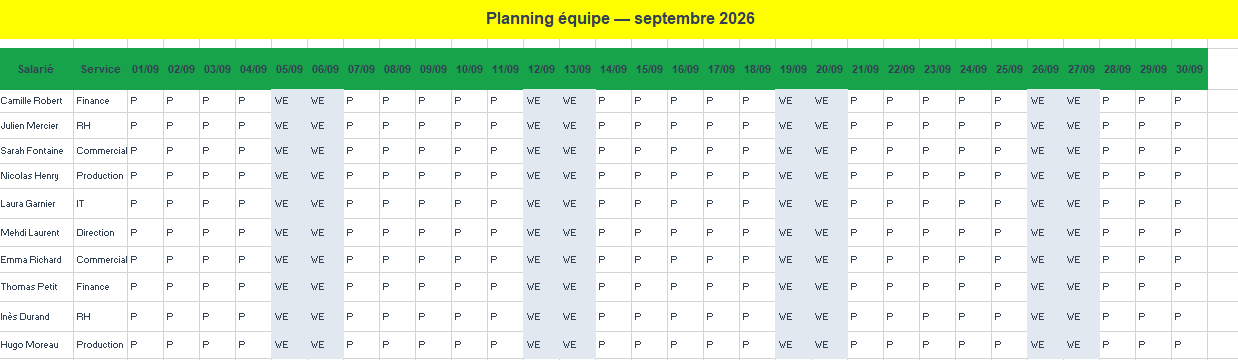Viewport: 1238px width, 360px height.
Task: Select the 01/09 date header
Action: [145, 69]
